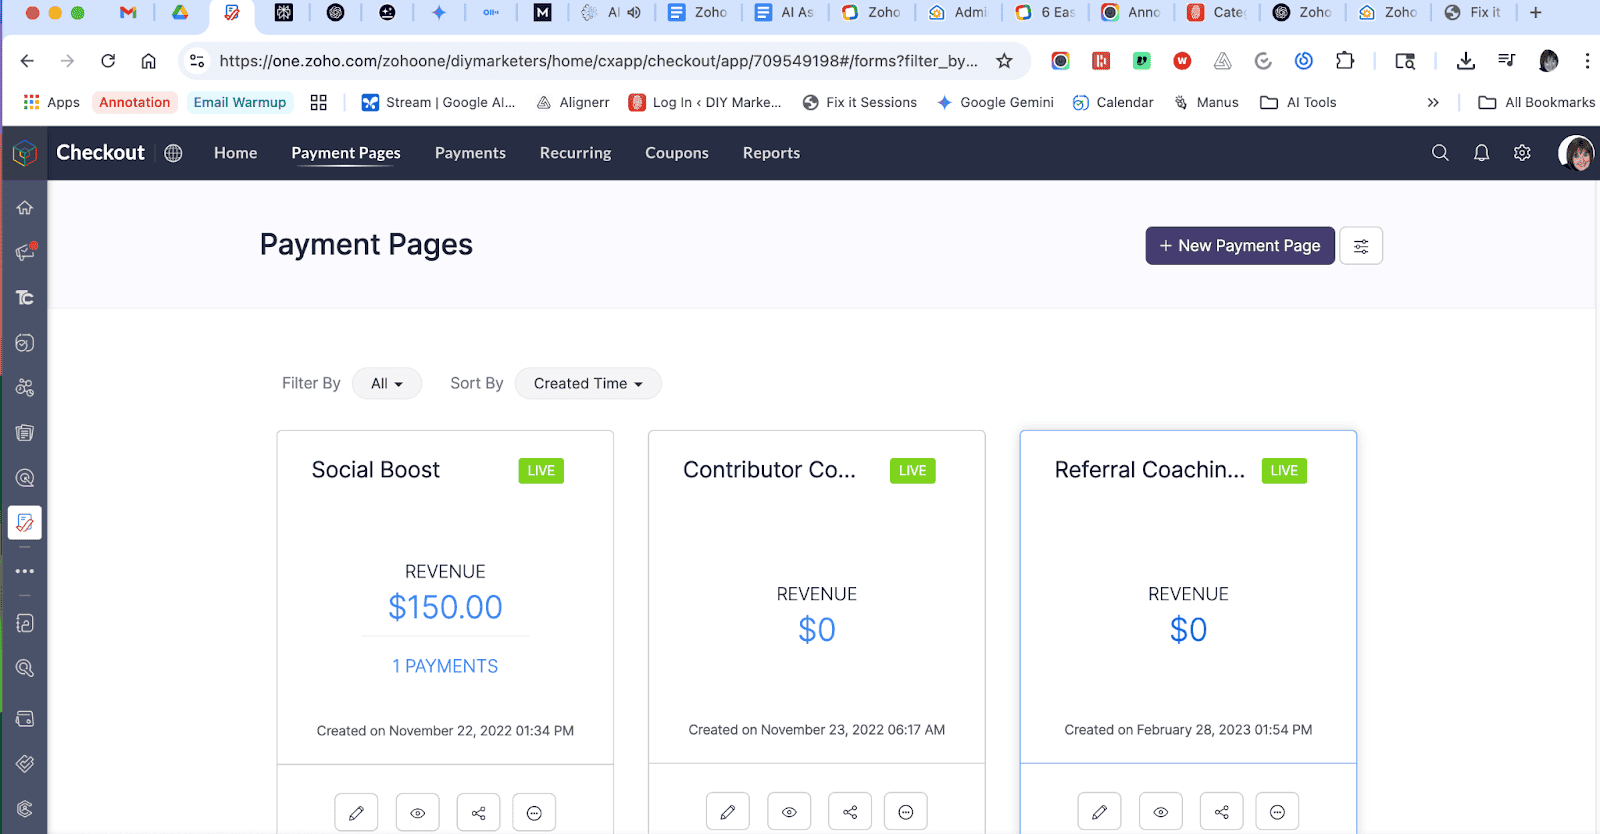1600x834 pixels.
Task: Switch to the Recurring tab
Action: 575,153
